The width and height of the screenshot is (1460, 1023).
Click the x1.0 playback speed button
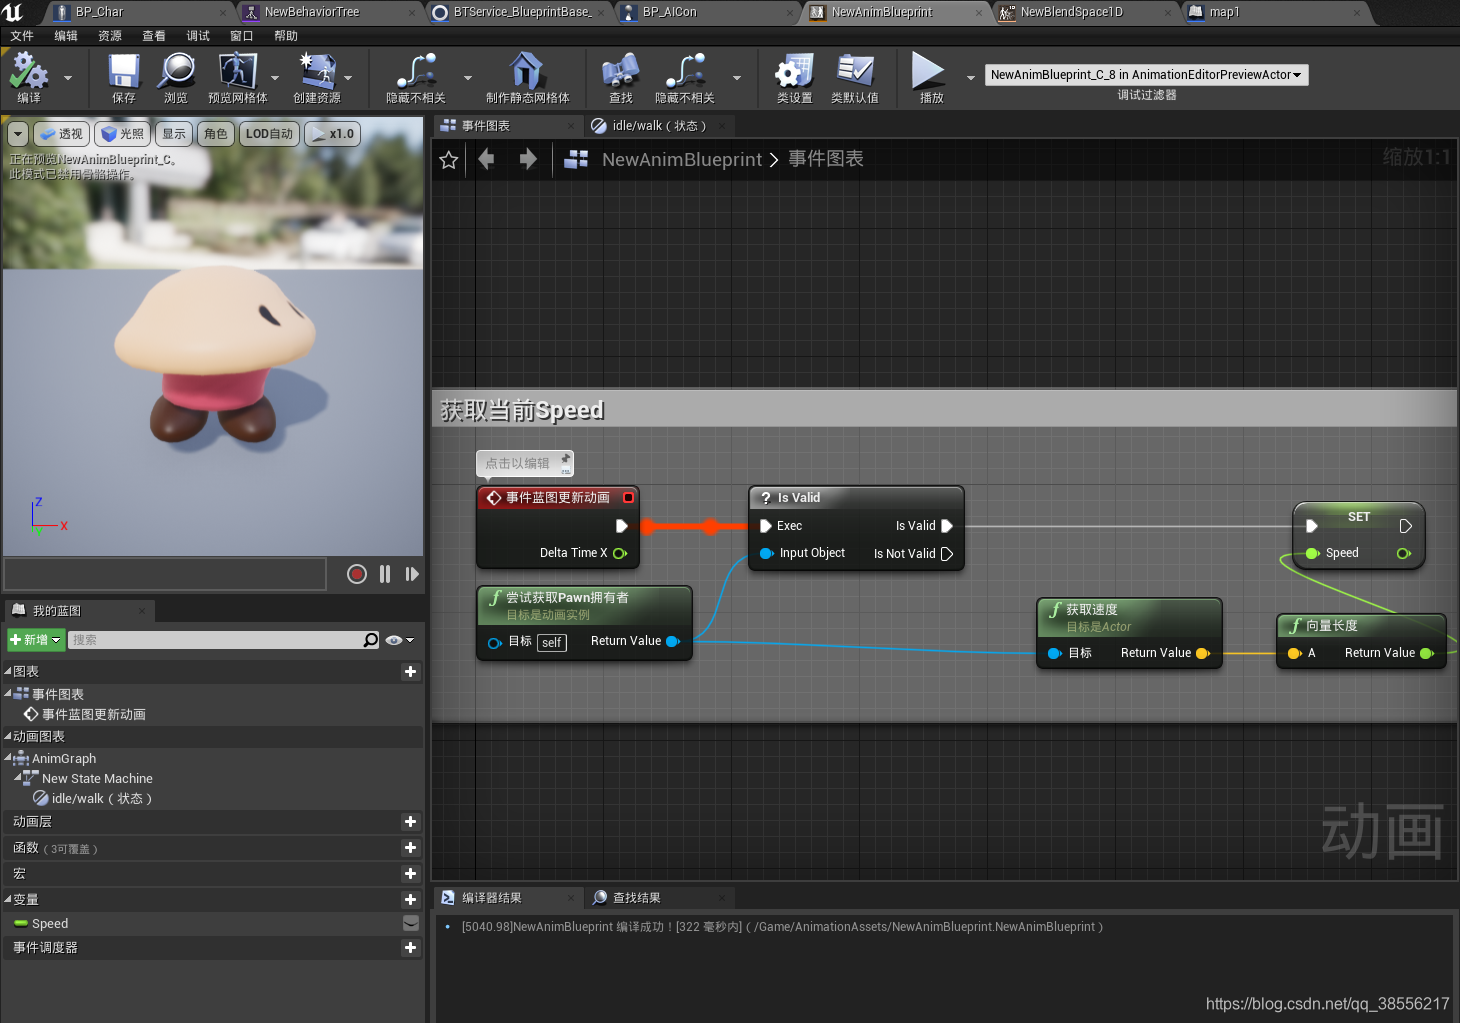point(332,134)
